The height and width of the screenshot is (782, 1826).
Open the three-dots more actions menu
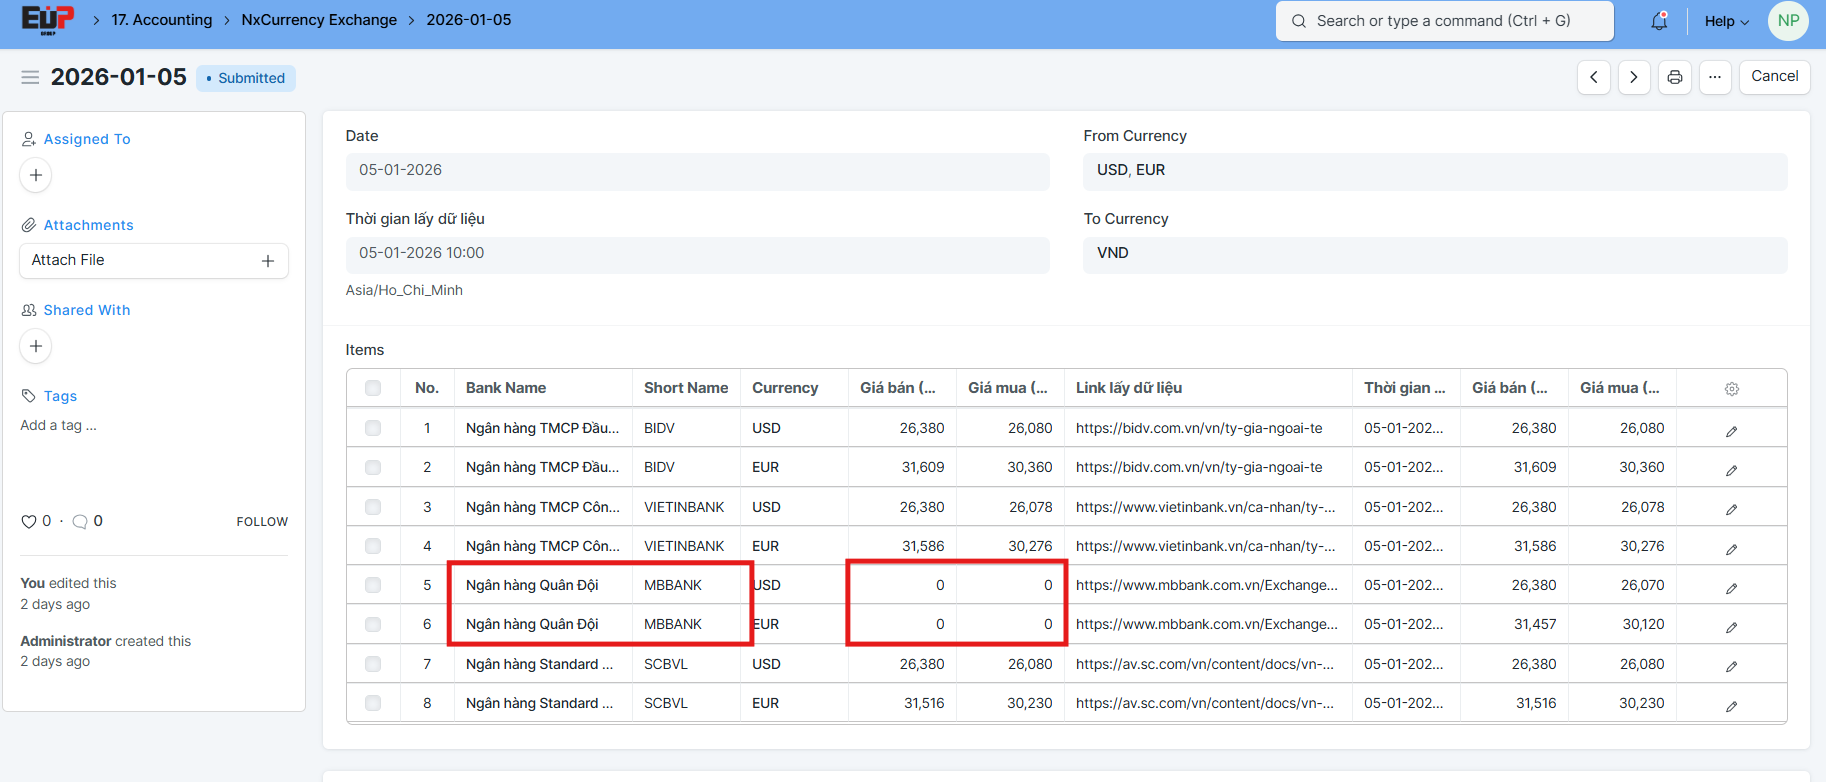1714,77
